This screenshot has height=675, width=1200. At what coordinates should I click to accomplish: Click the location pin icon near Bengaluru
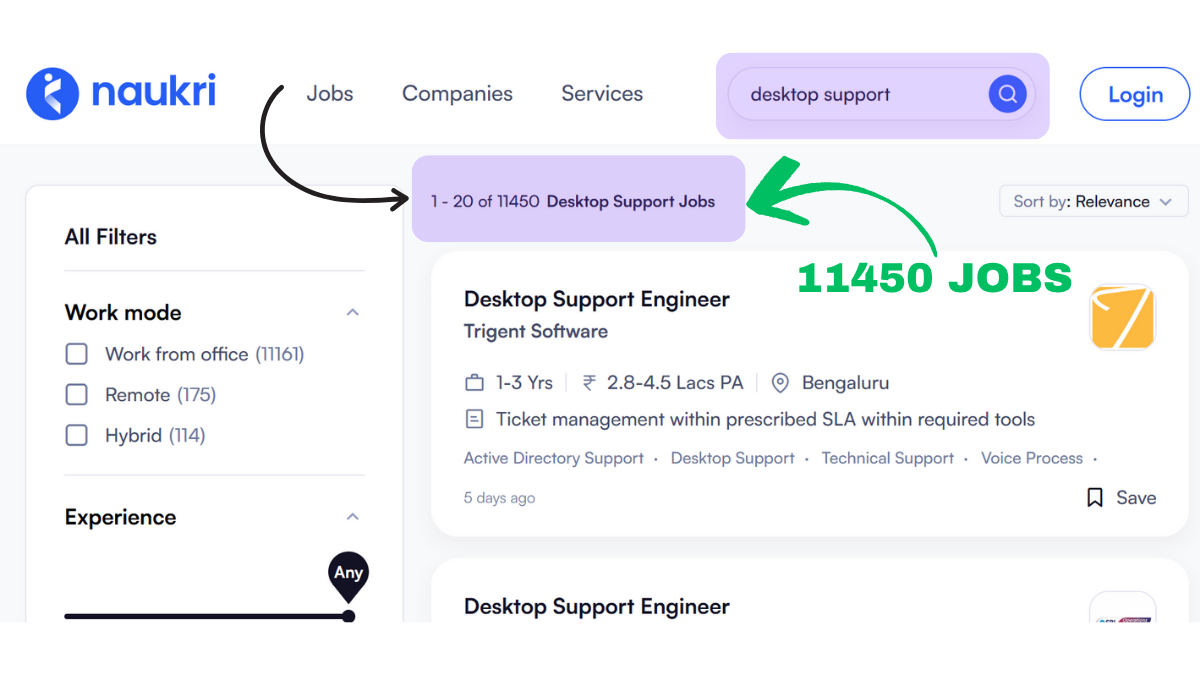pos(780,383)
